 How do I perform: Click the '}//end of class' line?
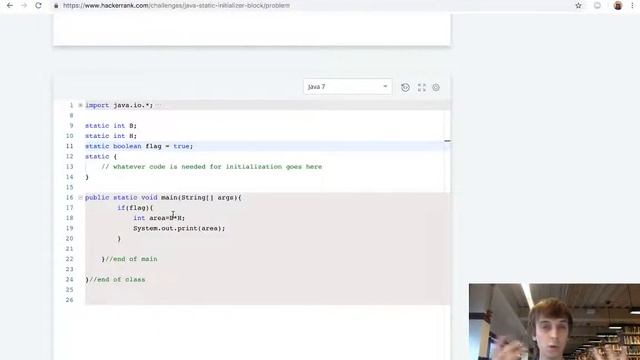tap(115, 280)
